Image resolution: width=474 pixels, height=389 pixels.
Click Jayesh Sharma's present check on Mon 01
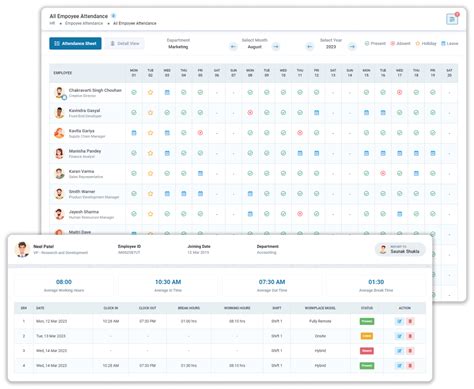134,214
